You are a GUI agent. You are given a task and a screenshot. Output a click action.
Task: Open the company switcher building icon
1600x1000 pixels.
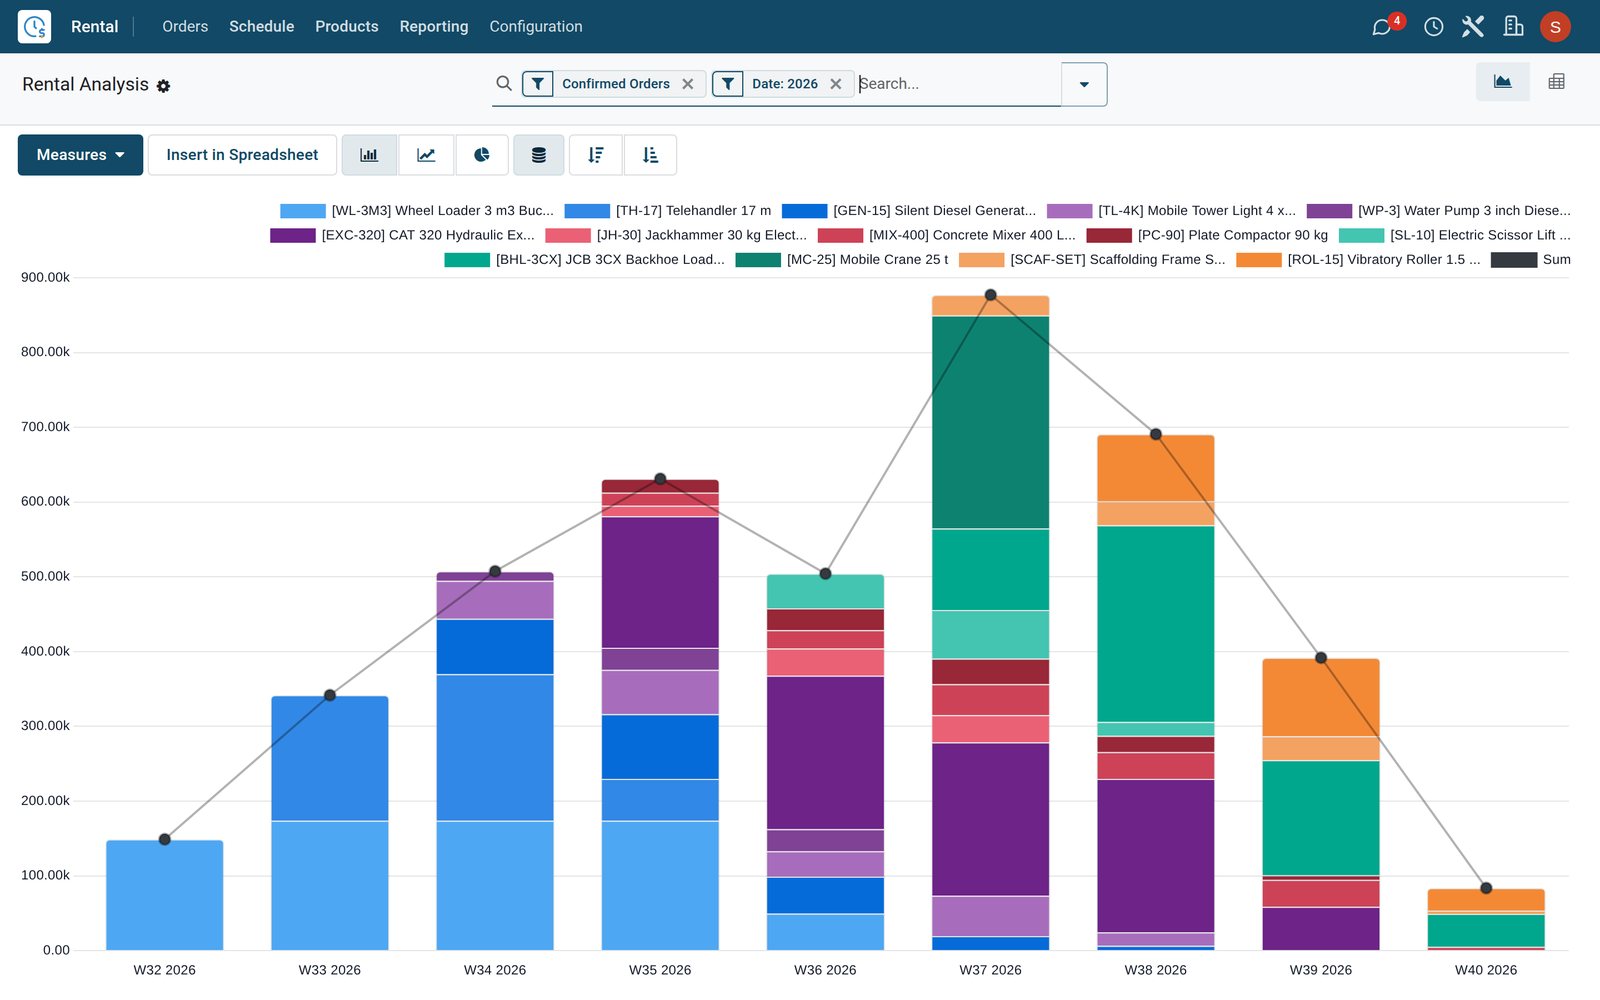tap(1513, 27)
